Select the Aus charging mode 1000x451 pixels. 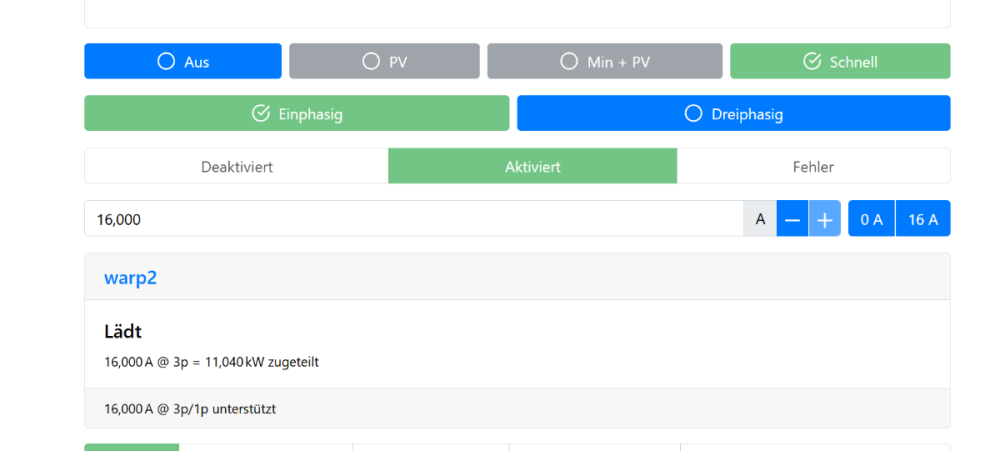182,61
